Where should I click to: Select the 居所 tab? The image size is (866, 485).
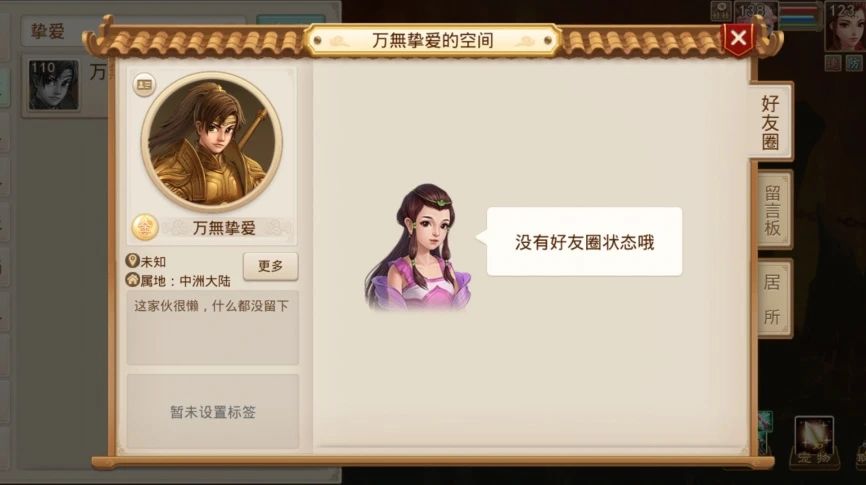772,299
